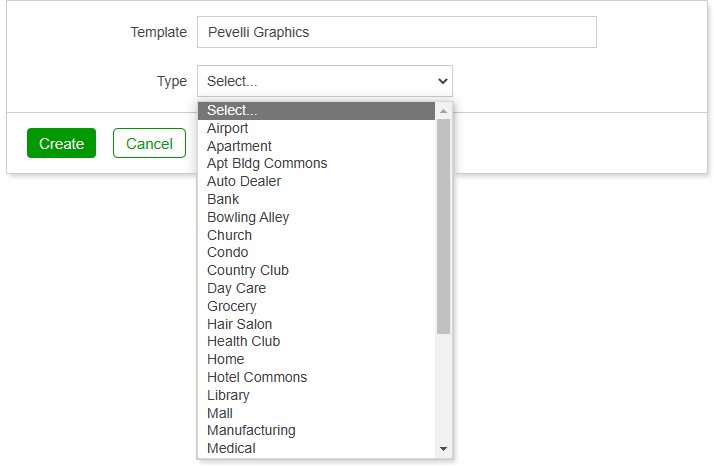
Task: Select Country Club option
Action: (316, 270)
